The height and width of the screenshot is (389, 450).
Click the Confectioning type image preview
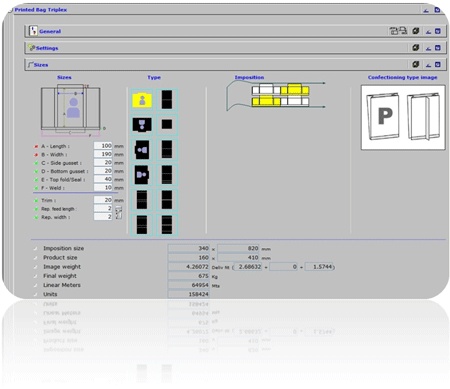(x=403, y=117)
